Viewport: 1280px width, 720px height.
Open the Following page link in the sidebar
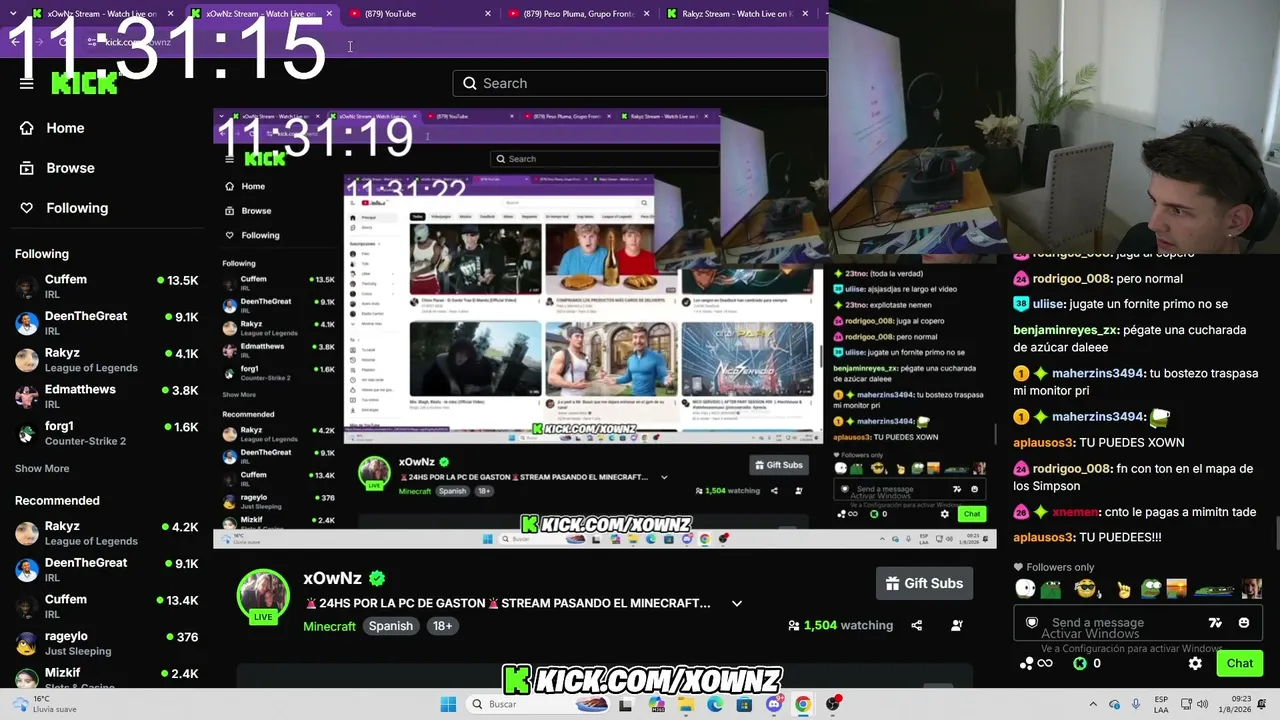77,208
